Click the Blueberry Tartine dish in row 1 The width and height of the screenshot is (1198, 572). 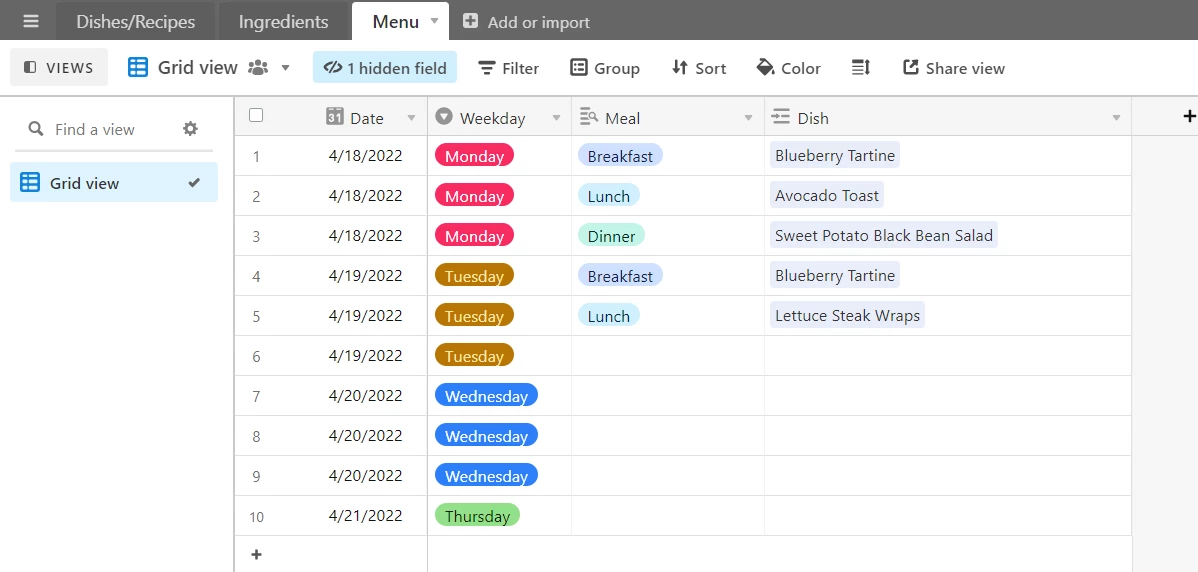835,155
